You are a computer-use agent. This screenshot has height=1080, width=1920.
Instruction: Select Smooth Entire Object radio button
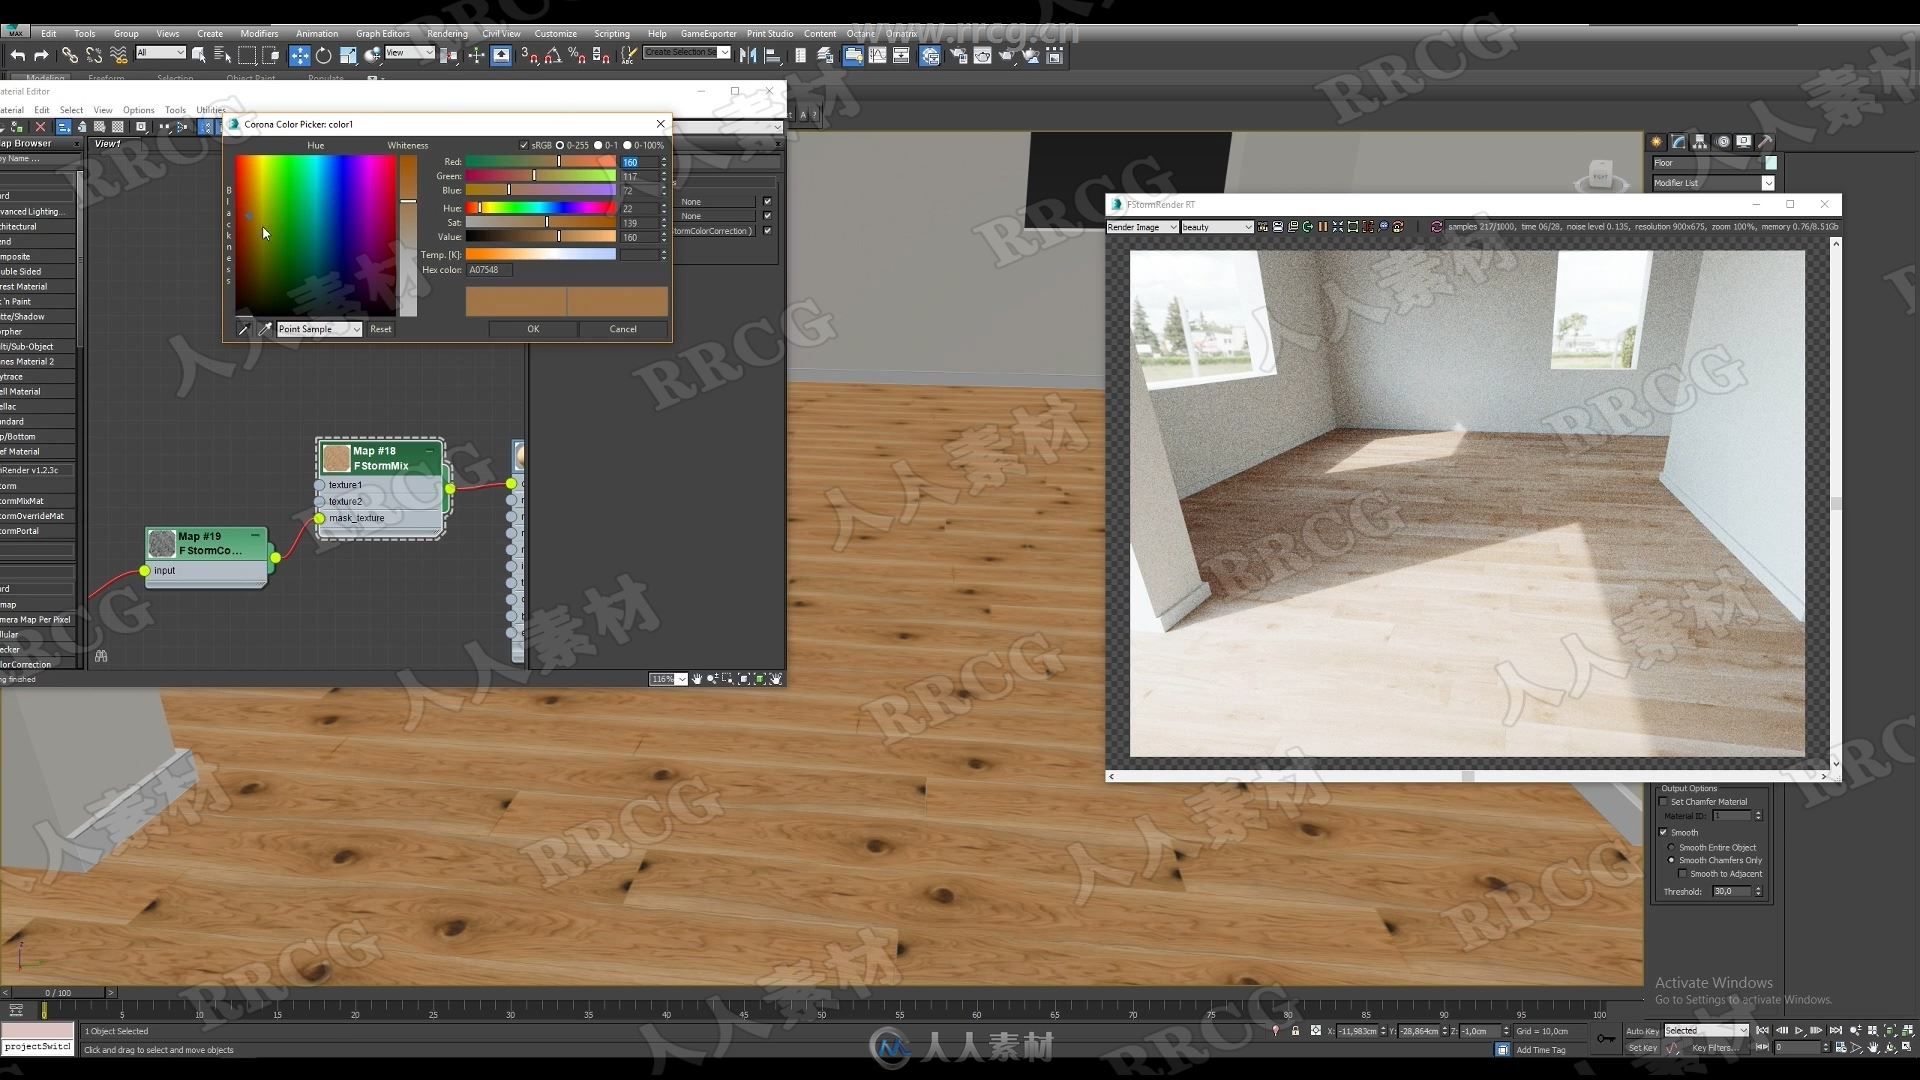click(x=1671, y=847)
